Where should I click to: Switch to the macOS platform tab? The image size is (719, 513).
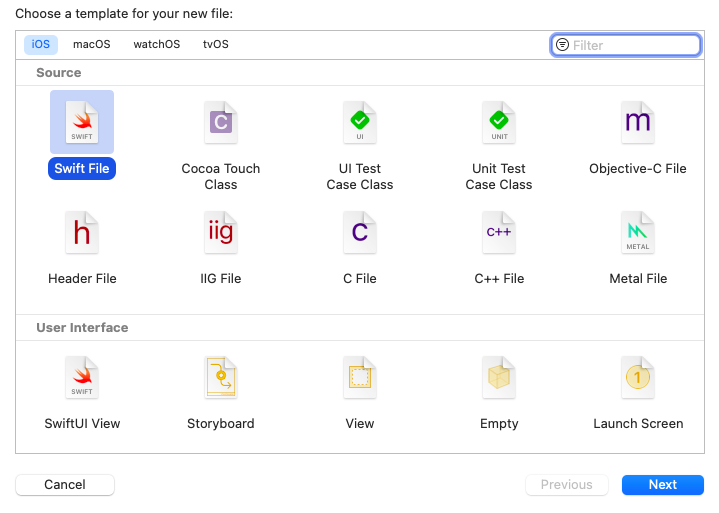92,44
